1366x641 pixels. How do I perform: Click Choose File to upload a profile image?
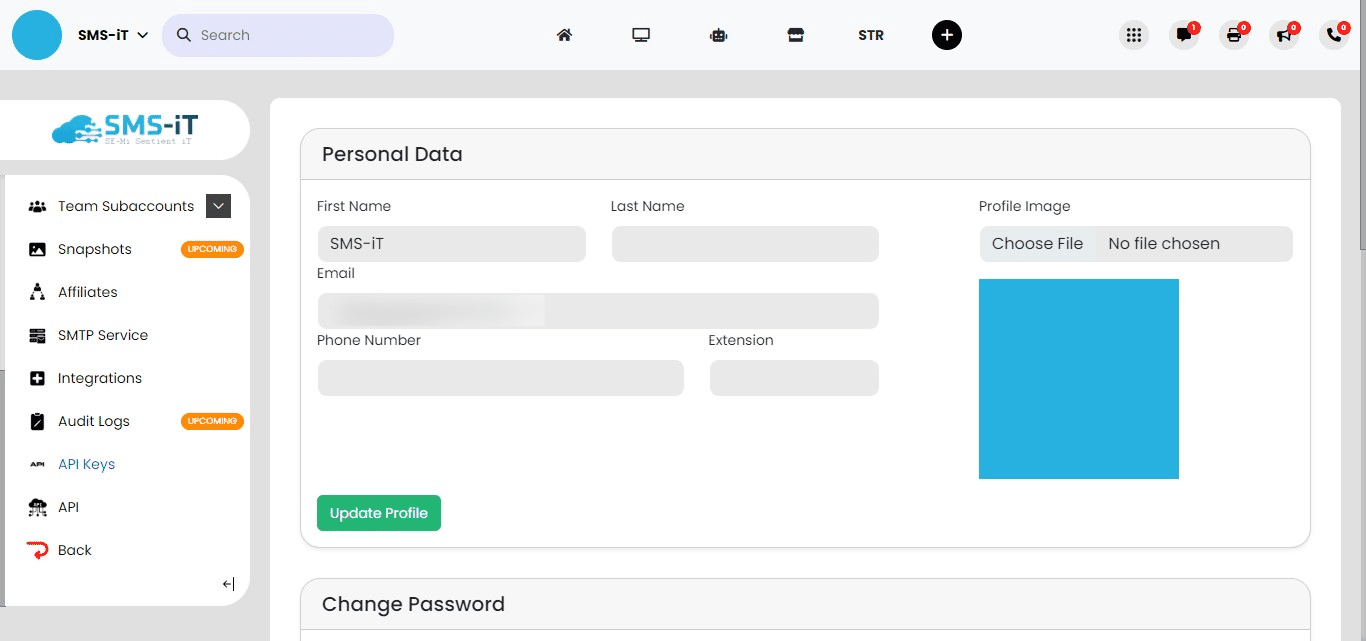click(1037, 243)
